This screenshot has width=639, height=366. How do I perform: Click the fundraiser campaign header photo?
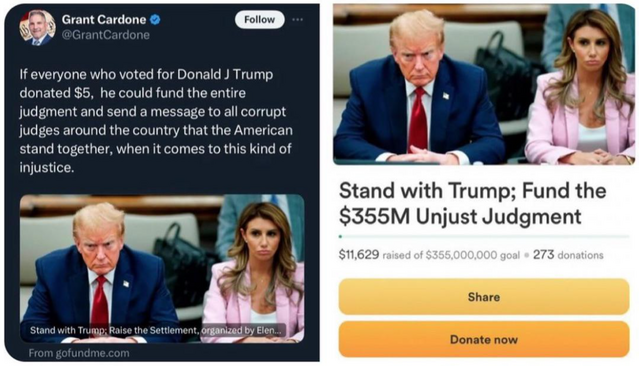tap(484, 84)
